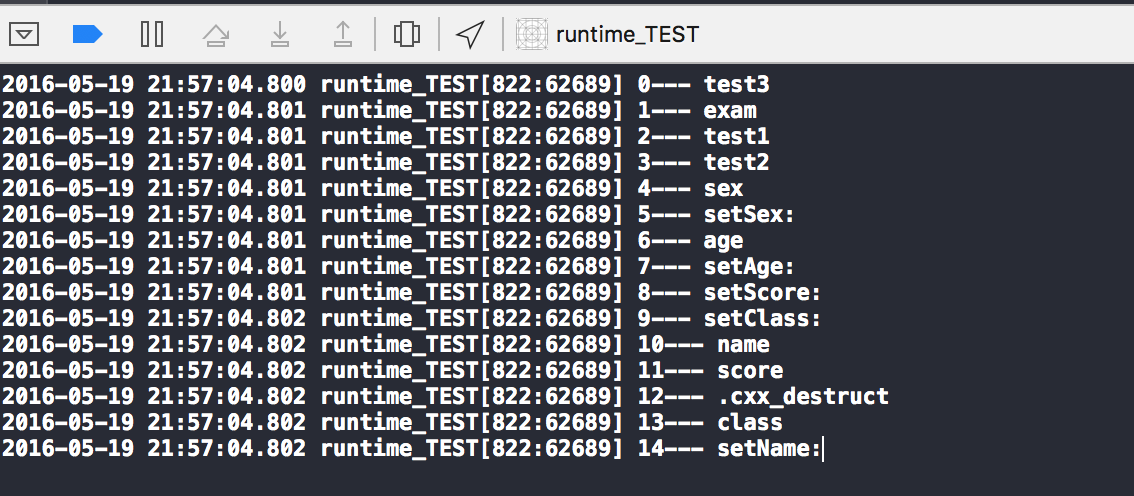Select runtime_TEST process label
This screenshot has height=496, width=1134.
(627, 35)
